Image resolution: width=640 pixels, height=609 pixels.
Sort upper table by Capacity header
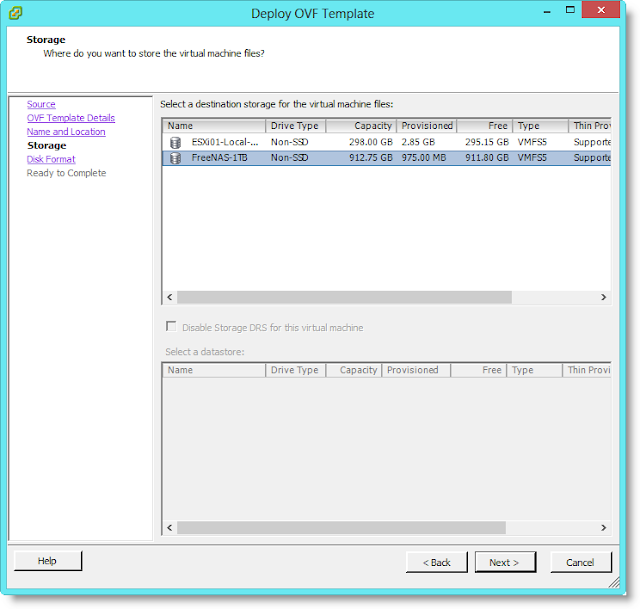tap(361, 126)
